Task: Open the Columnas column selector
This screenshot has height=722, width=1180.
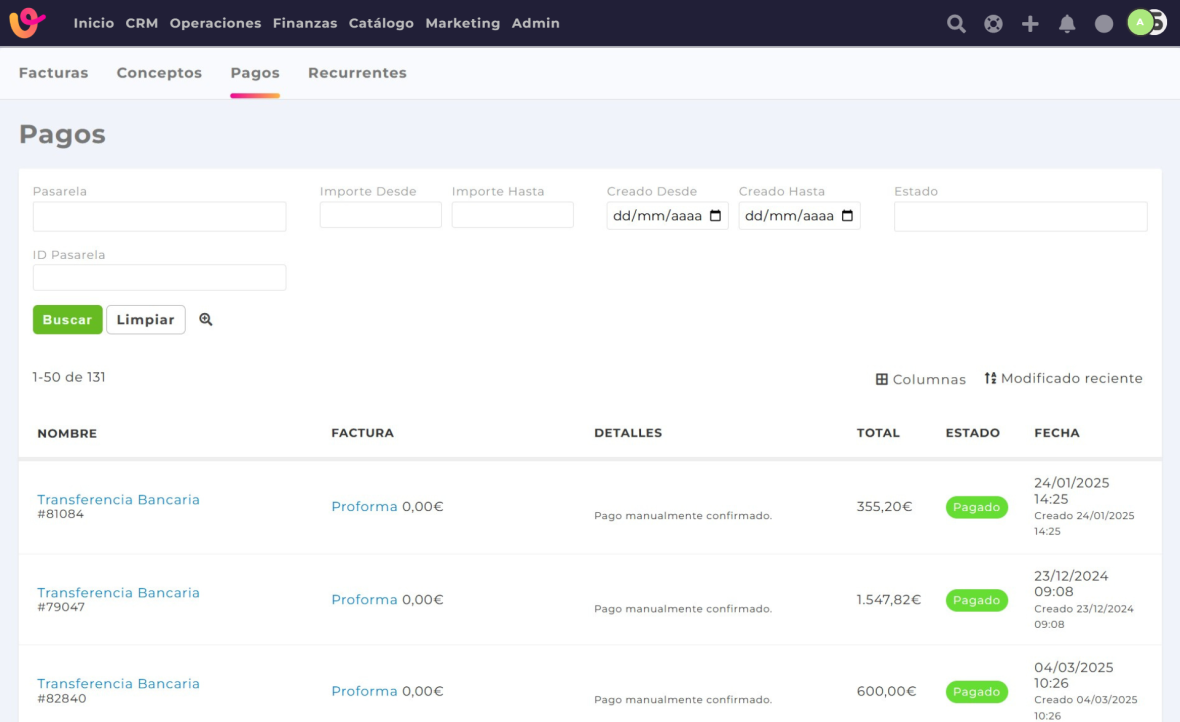Action: tap(921, 379)
